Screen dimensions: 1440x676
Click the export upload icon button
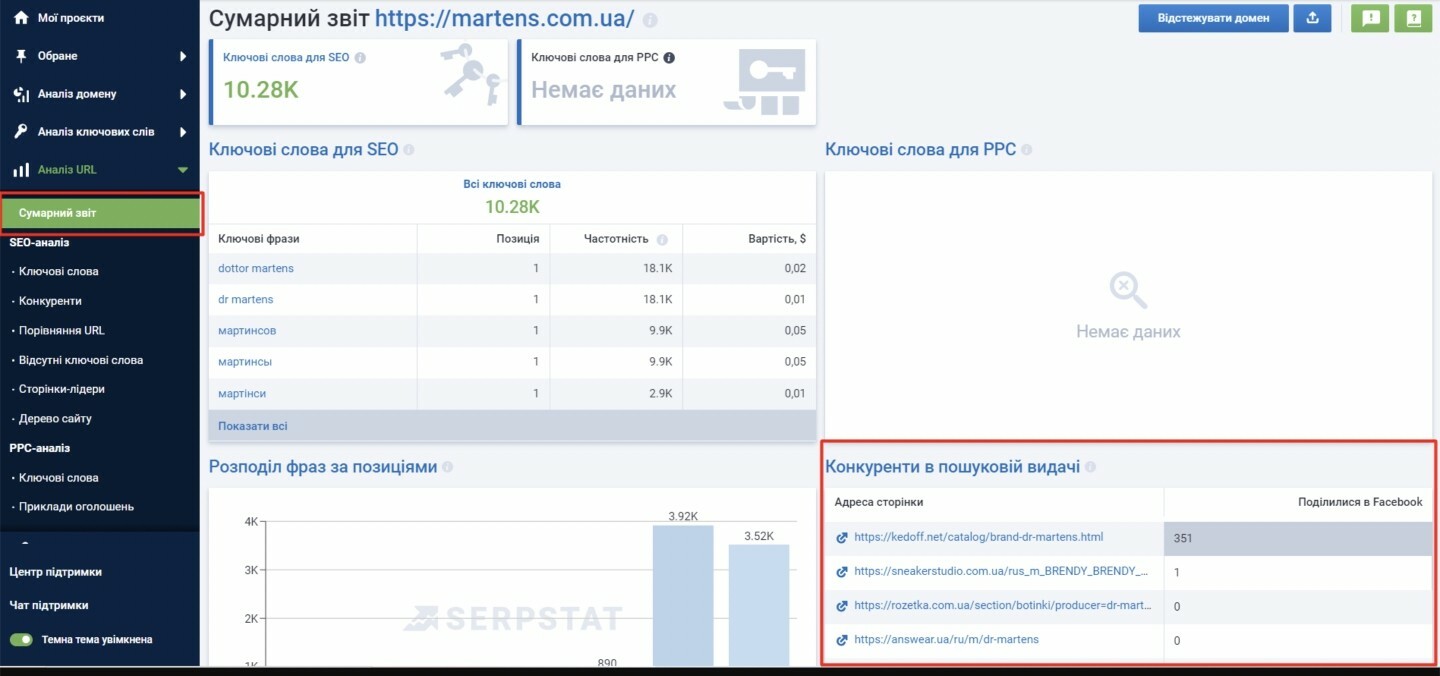point(1313,18)
